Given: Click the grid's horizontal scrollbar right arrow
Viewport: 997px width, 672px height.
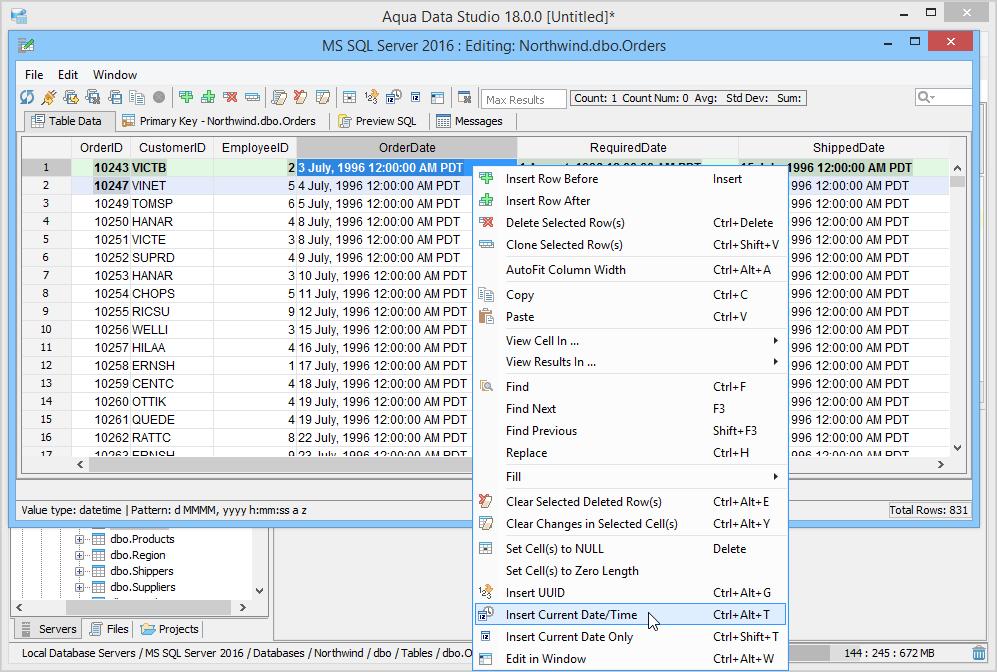Looking at the screenshot, I should [941, 465].
